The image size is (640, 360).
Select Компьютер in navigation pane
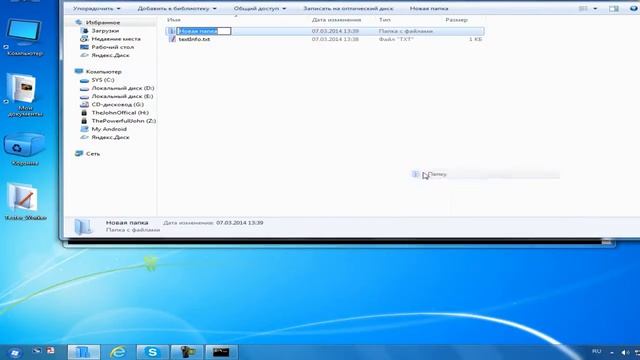[x=103, y=71]
